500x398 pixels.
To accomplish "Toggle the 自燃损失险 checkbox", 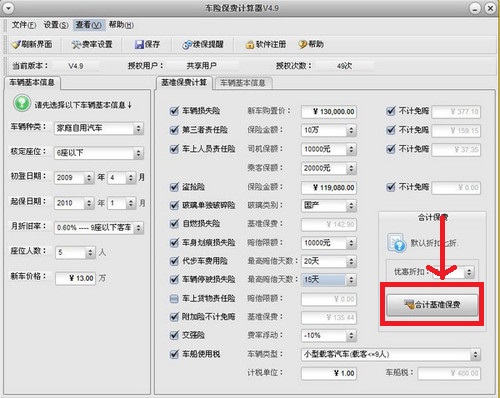I will point(174,224).
